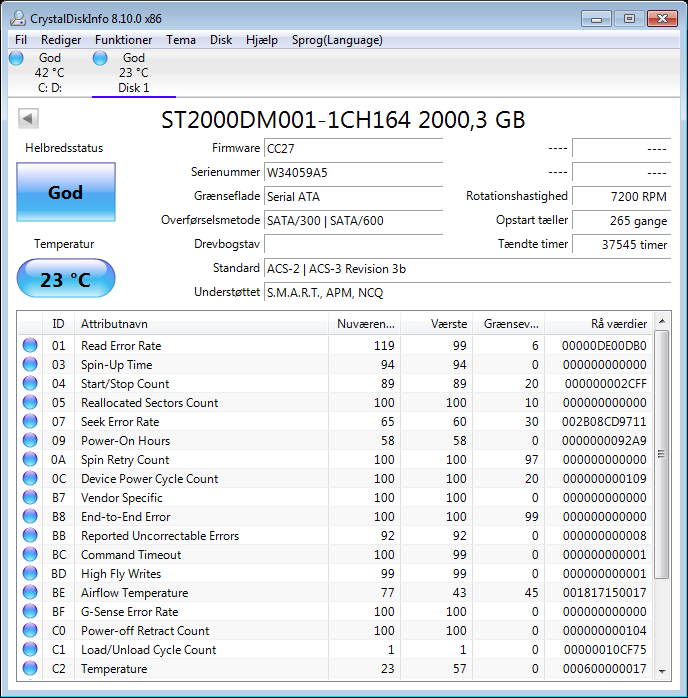Click raw value 002B08CD9711 of Seek Error Rate
Screen dimensions: 688x698
[604, 422]
